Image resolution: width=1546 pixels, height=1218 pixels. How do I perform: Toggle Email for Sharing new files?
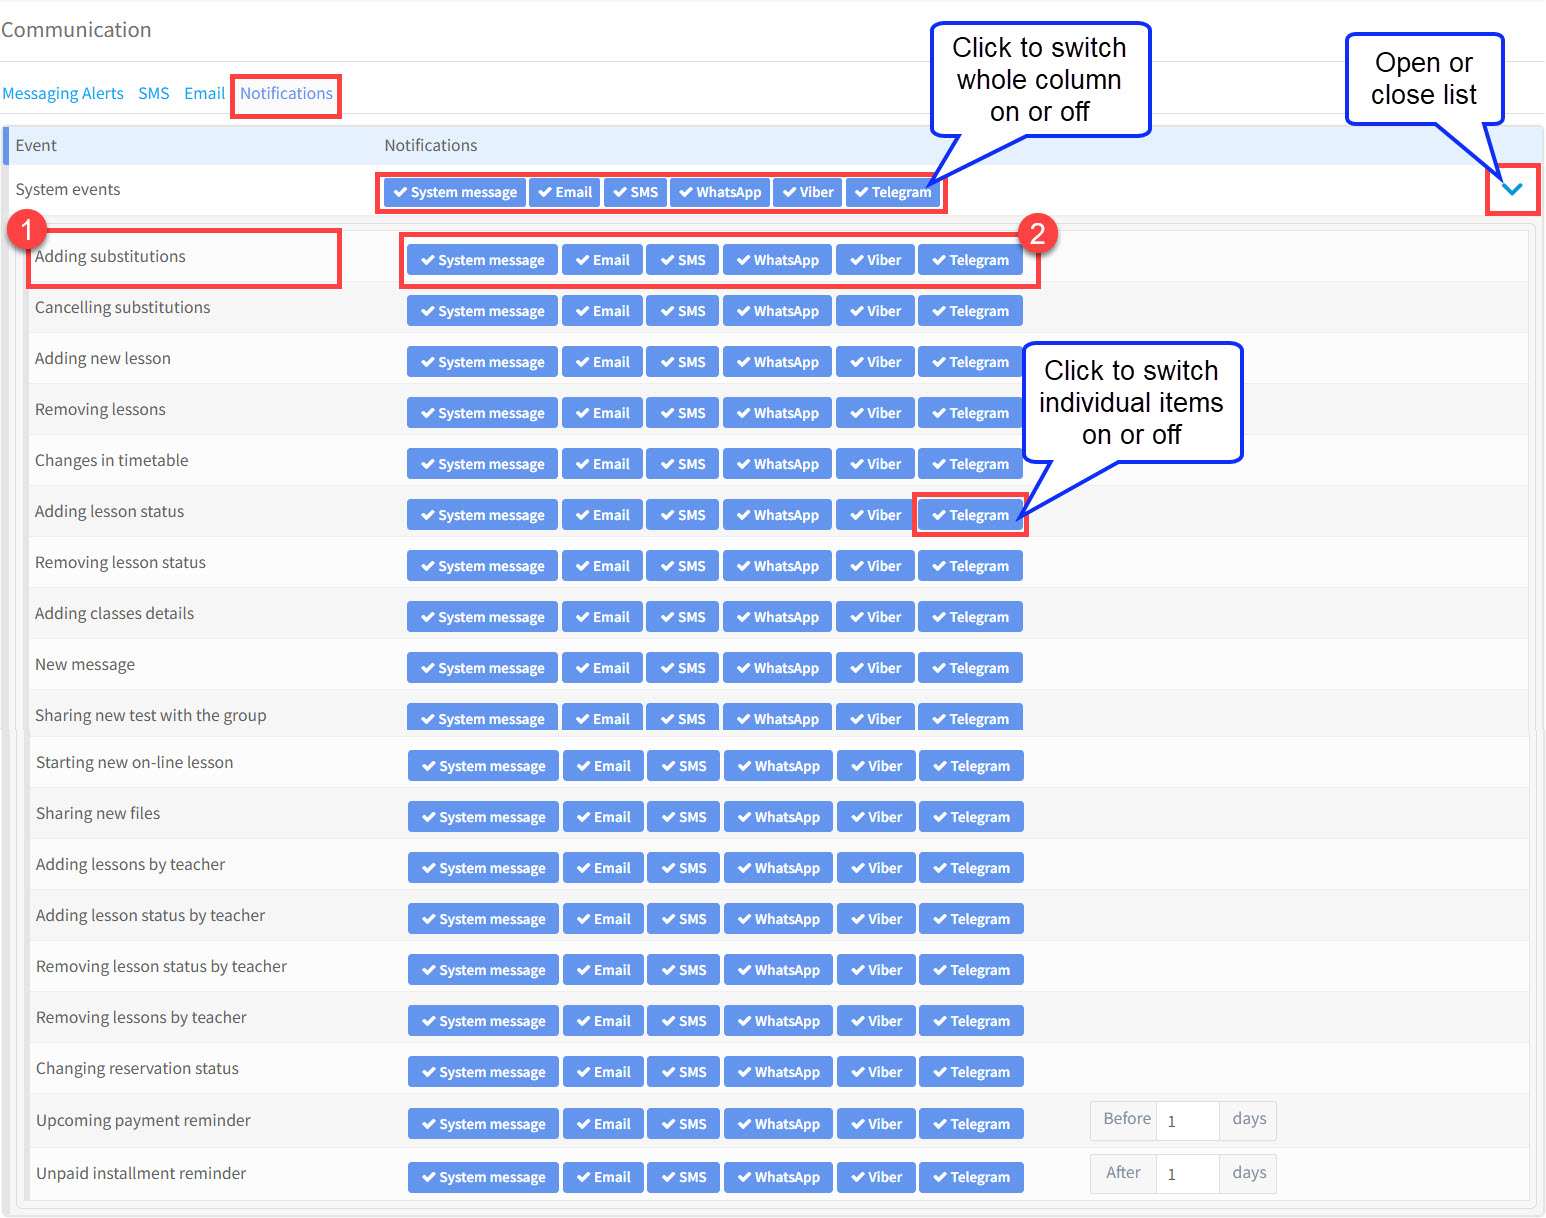click(x=603, y=817)
